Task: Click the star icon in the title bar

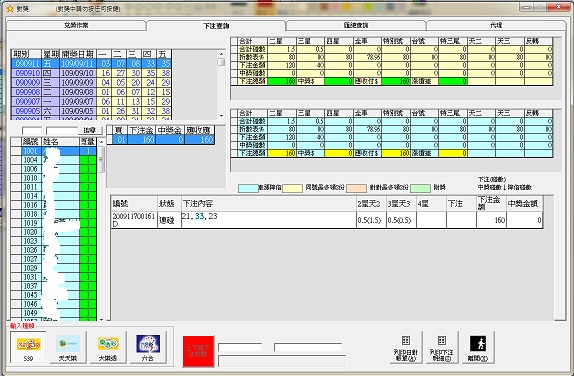Action: coord(10,8)
